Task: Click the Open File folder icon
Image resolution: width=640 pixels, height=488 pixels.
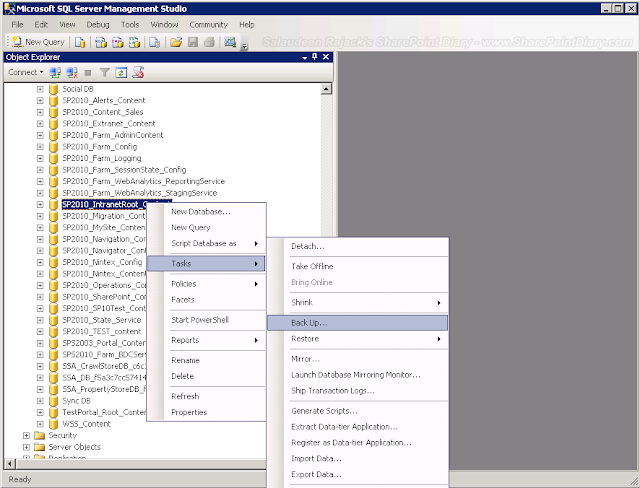Action: (x=176, y=42)
